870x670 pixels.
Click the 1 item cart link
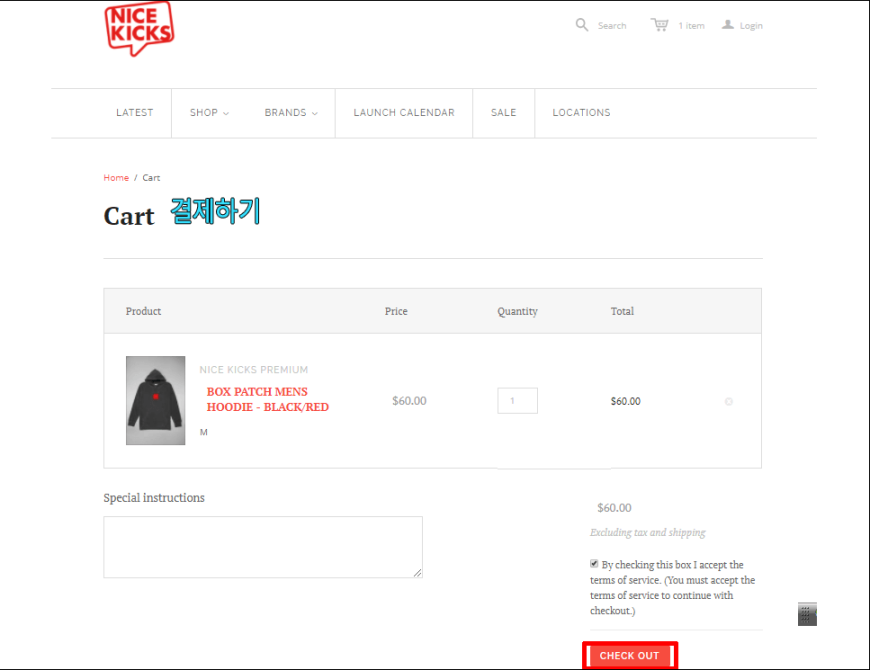[x=691, y=26]
